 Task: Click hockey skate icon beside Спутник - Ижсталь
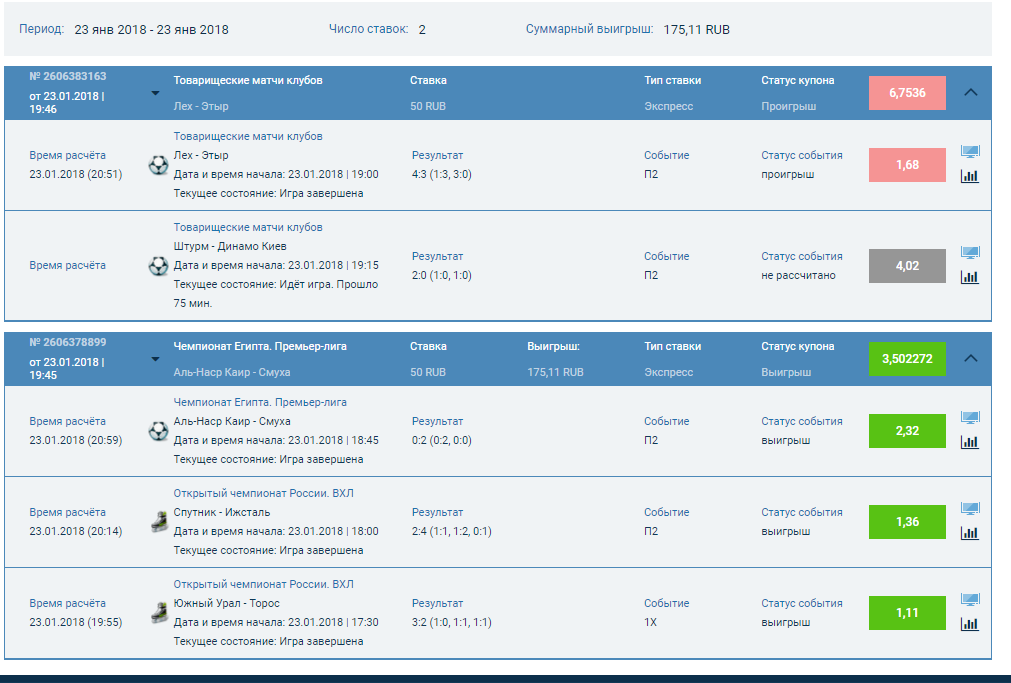coord(158,522)
